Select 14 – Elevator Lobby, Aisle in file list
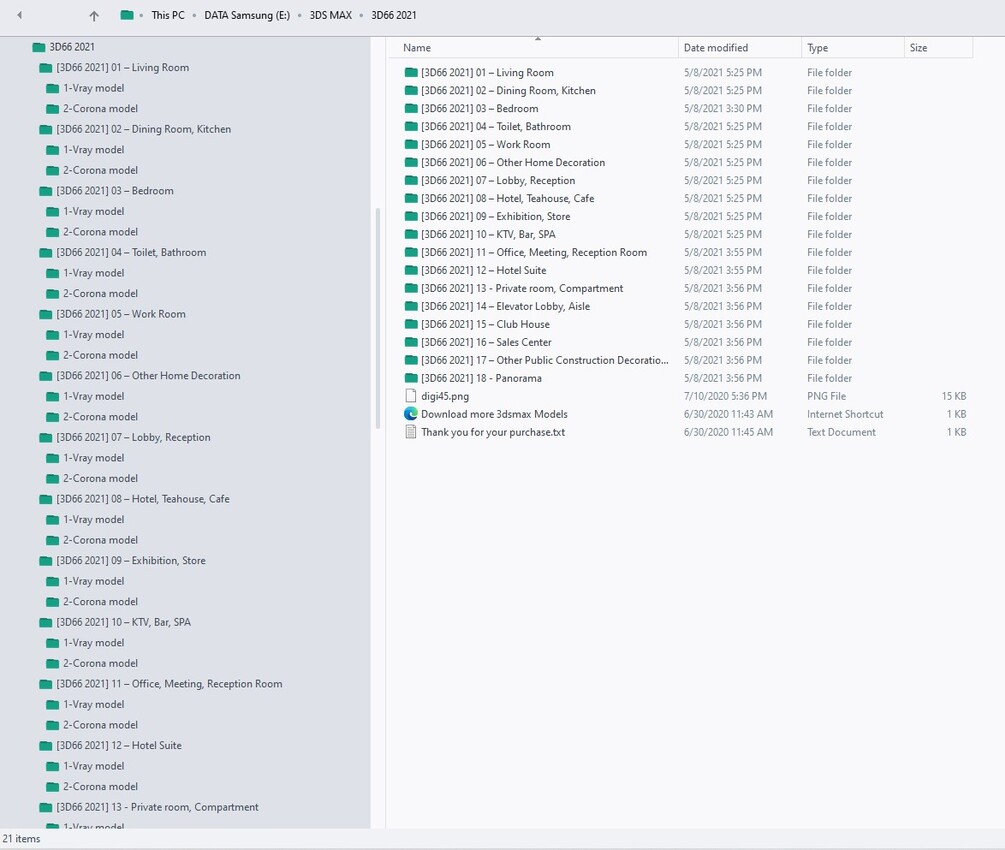This screenshot has width=1005, height=850. 506,306
